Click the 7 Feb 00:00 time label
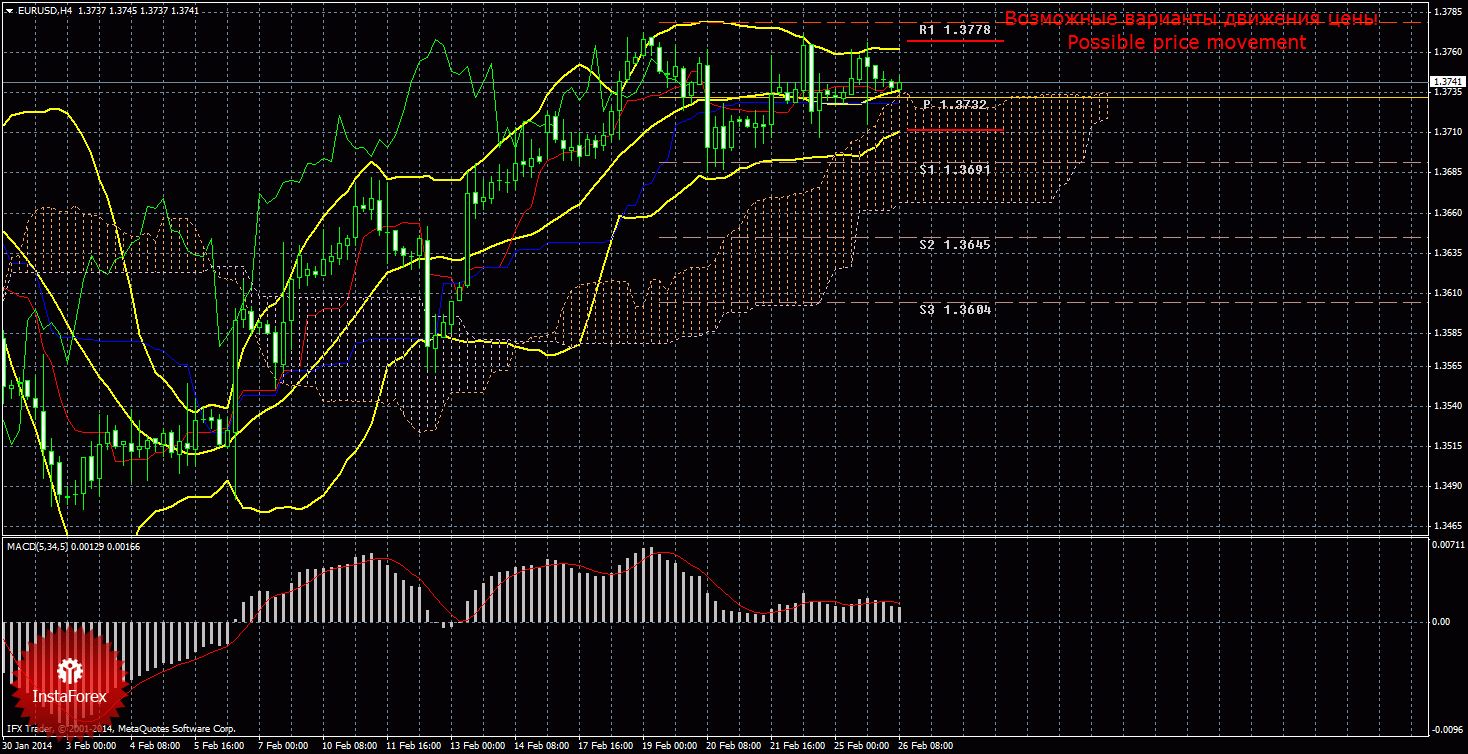The width and height of the screenshot is (1468, 754). pos(282,746)
